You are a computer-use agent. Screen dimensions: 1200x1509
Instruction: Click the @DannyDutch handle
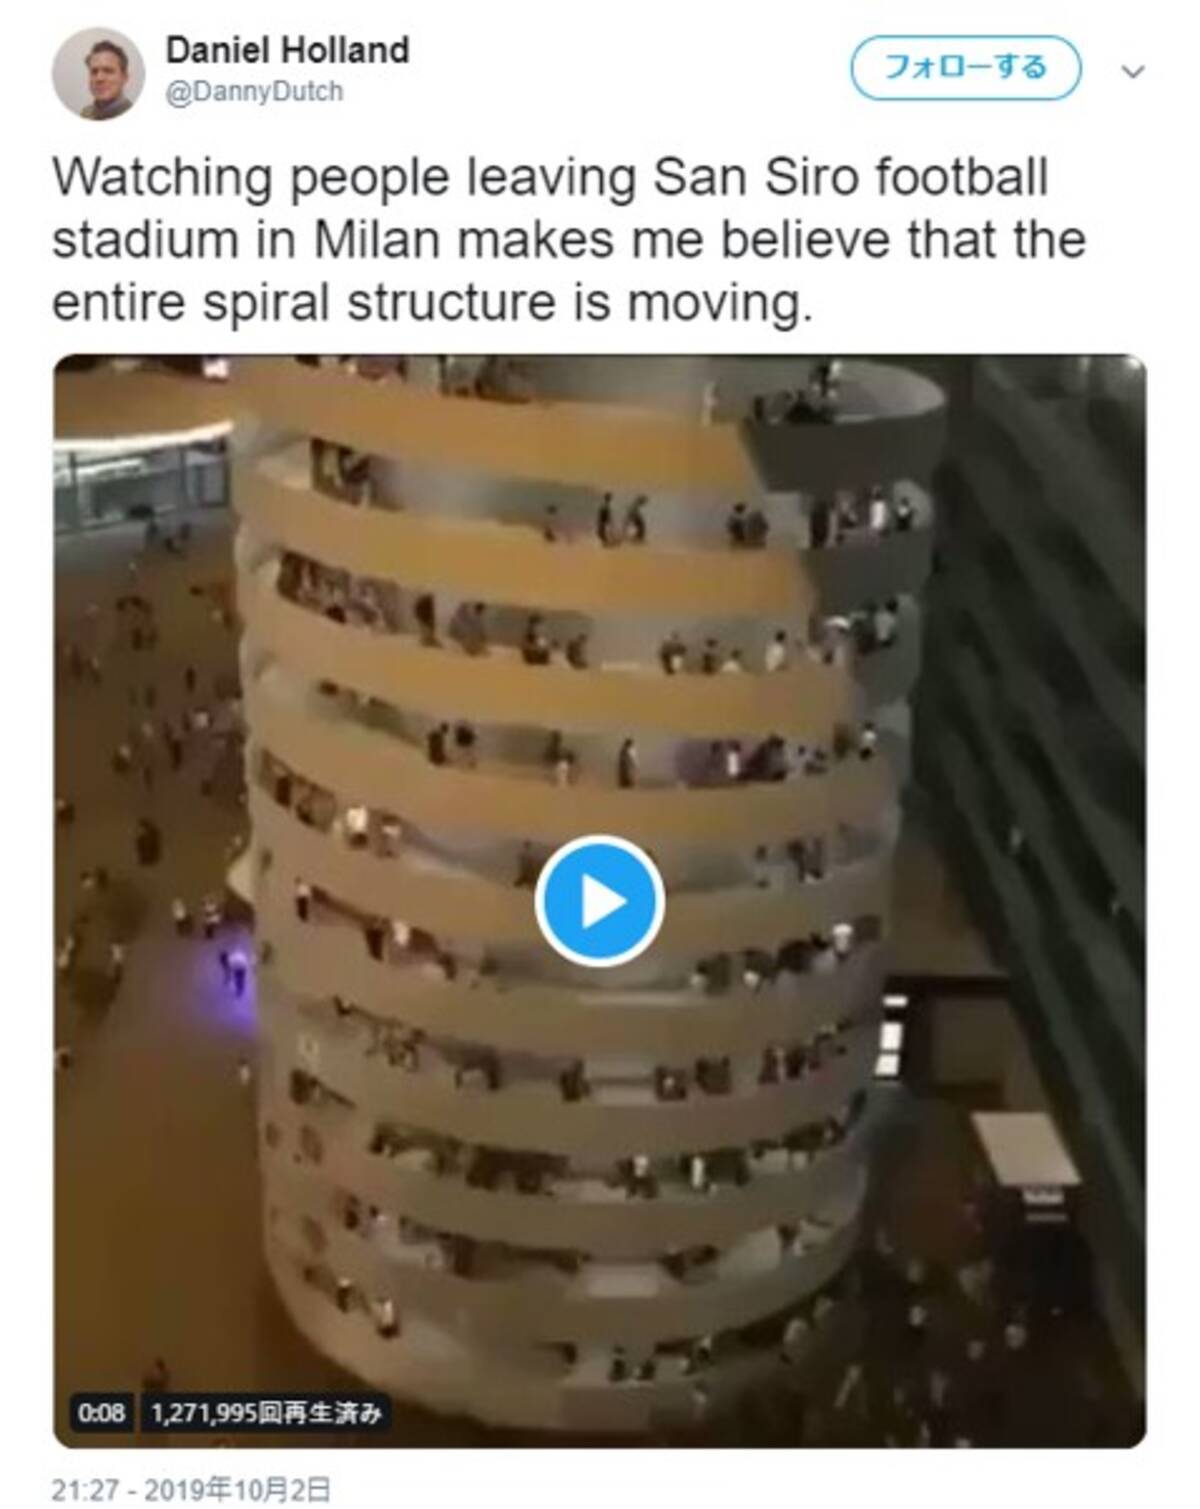[x=254, y=91]
